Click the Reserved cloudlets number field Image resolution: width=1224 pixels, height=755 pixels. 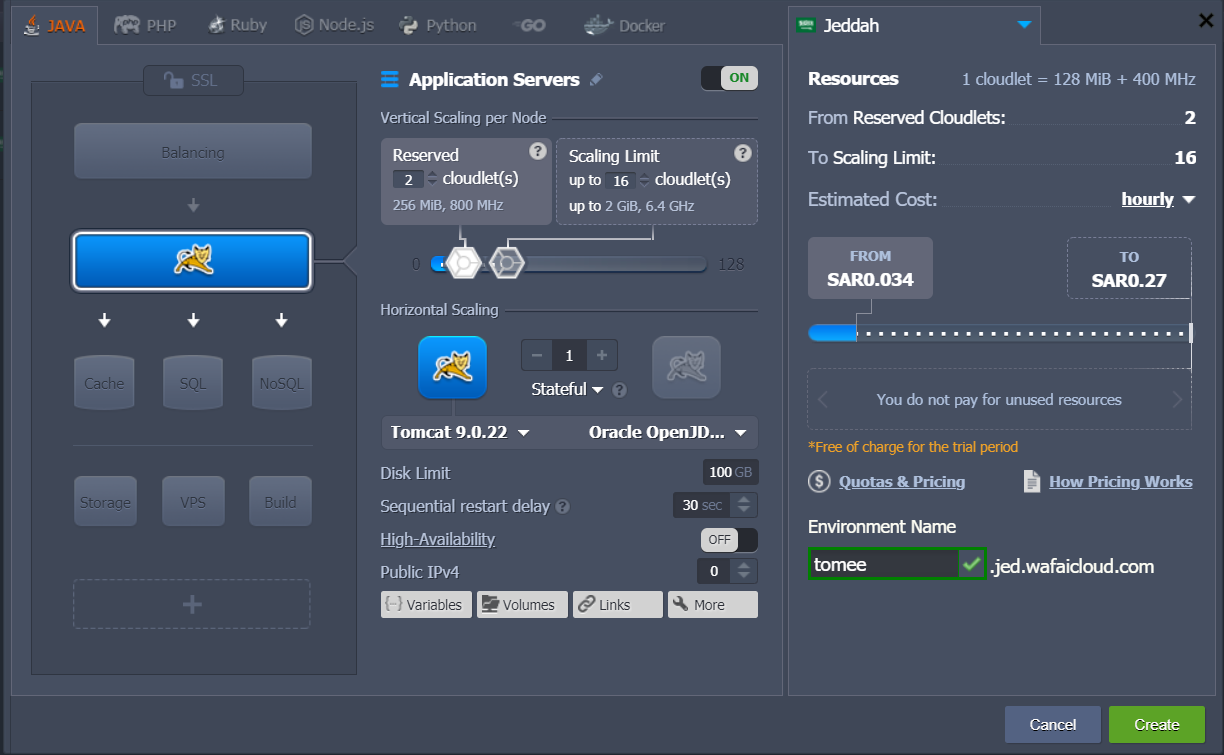coord(408,180)
